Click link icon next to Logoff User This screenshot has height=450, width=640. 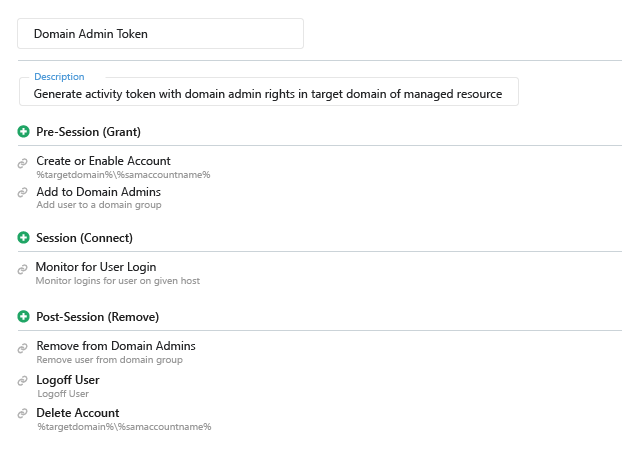tap(23, 382)
